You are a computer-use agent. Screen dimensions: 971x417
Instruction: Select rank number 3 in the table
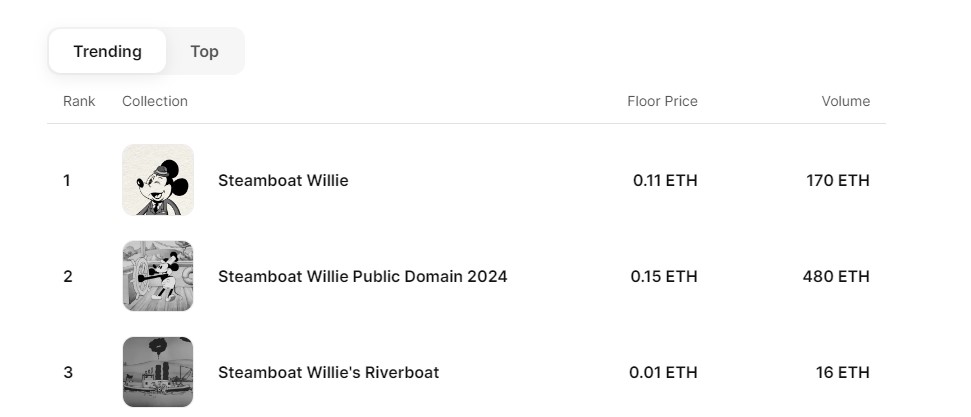click(x=67, y=372)
